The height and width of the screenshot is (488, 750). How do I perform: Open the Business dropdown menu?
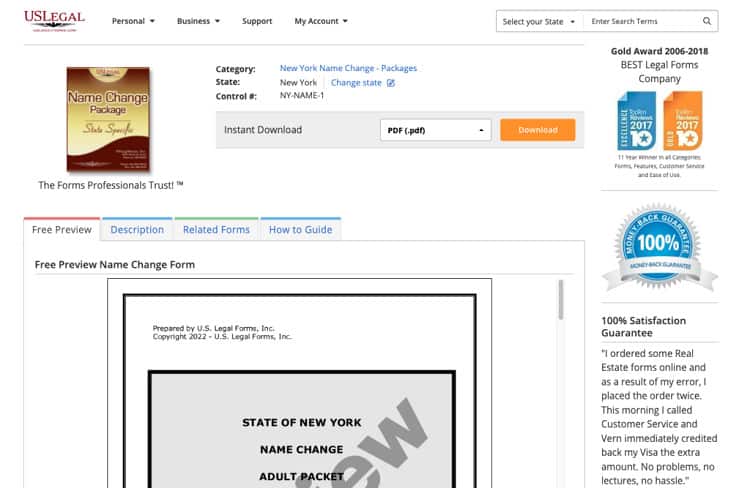[199, 21]
